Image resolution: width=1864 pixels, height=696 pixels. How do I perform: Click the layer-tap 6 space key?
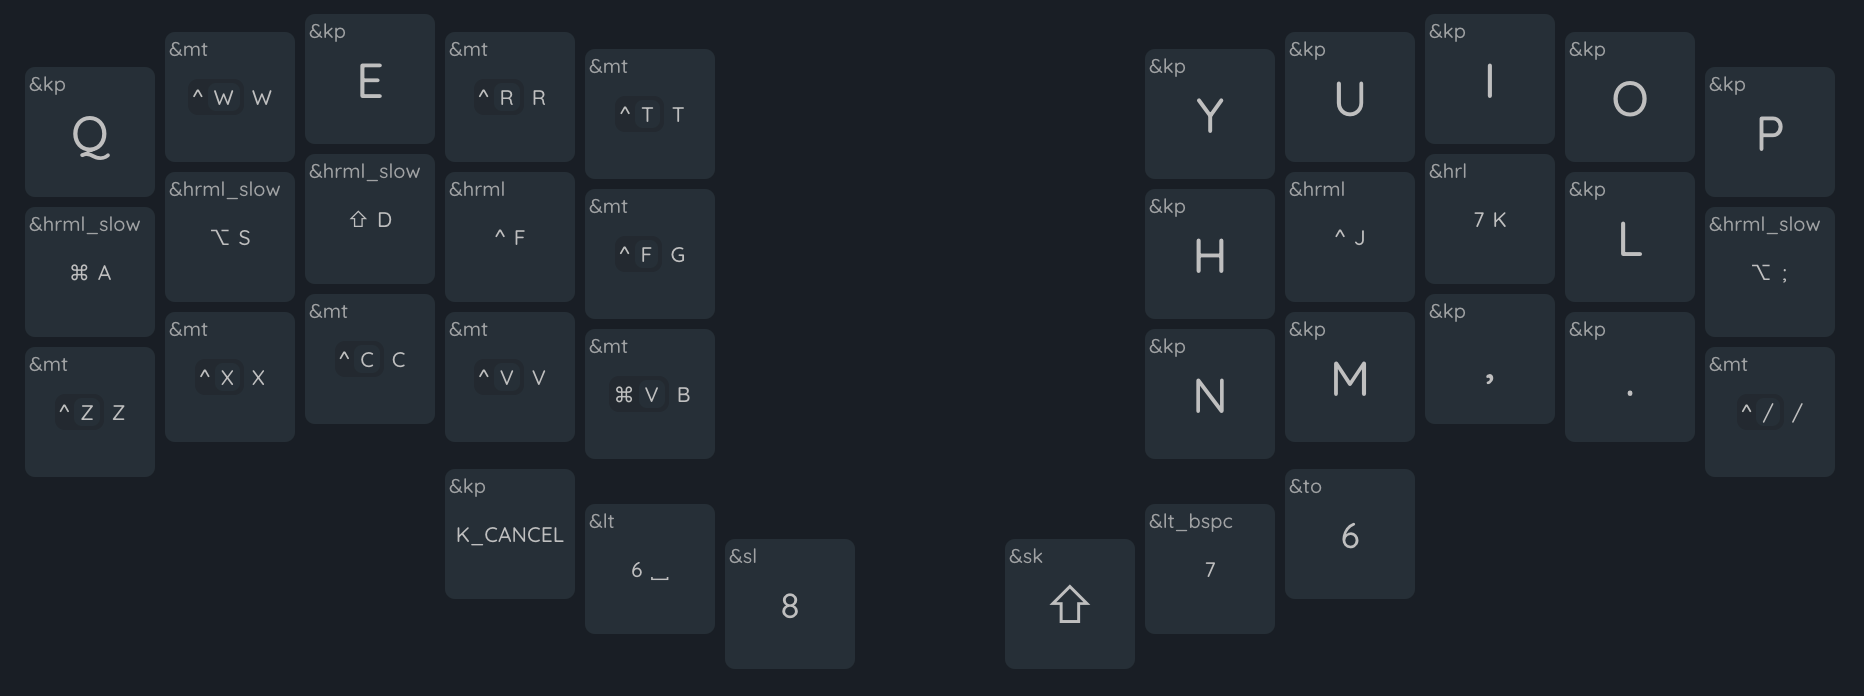tap(650, 569)
